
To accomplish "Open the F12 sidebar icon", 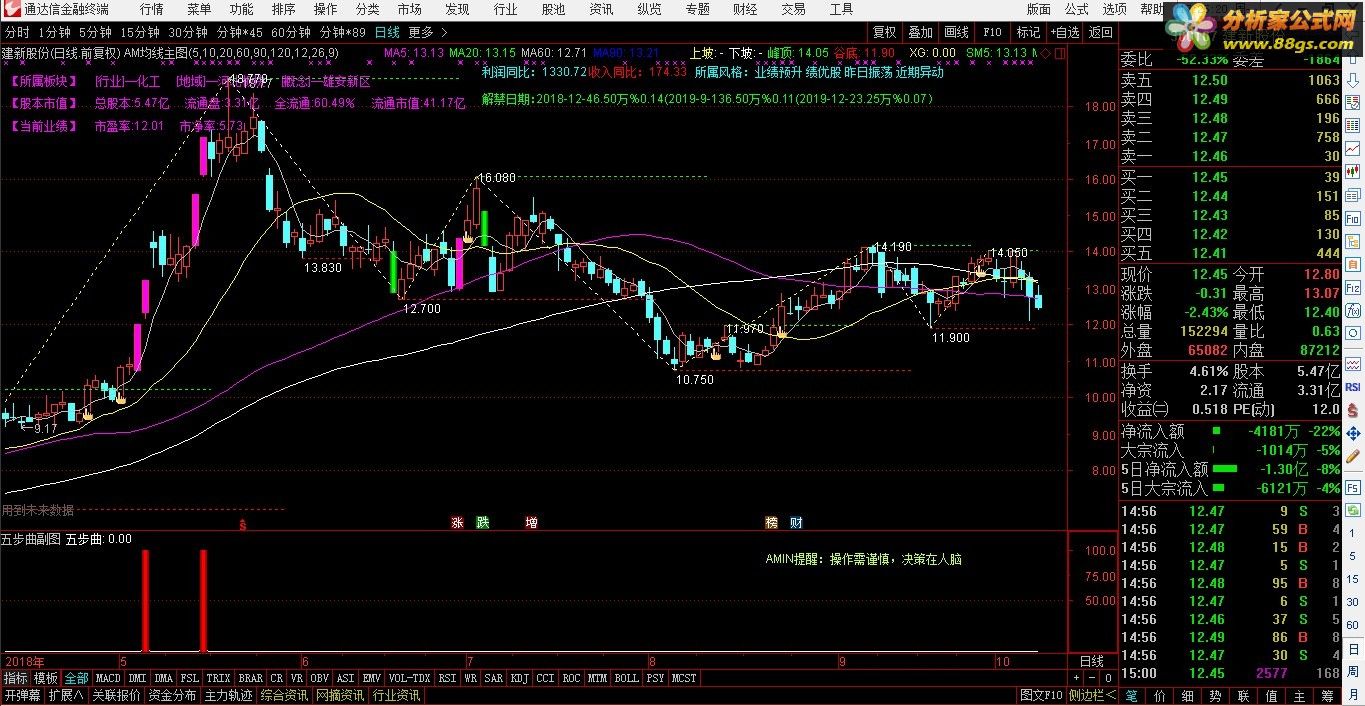I will click(1353, 288).
